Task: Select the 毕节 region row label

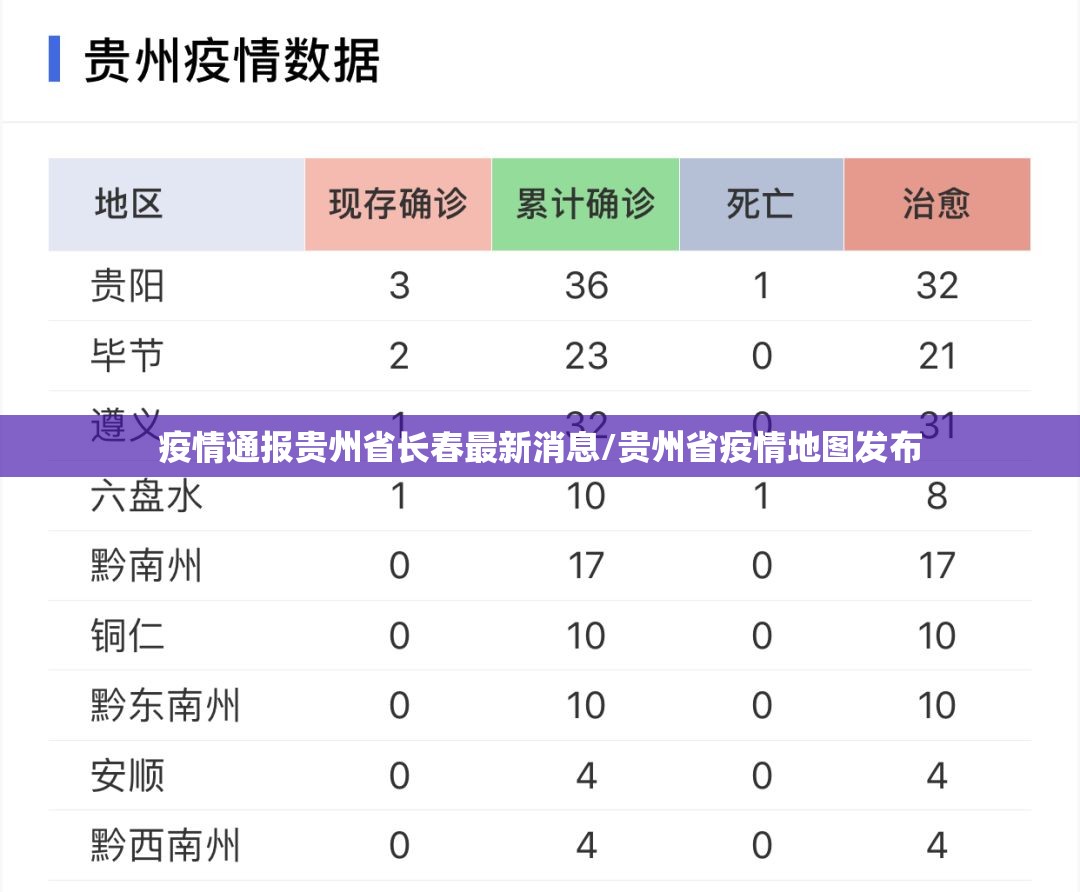Action: coord(127,356)
